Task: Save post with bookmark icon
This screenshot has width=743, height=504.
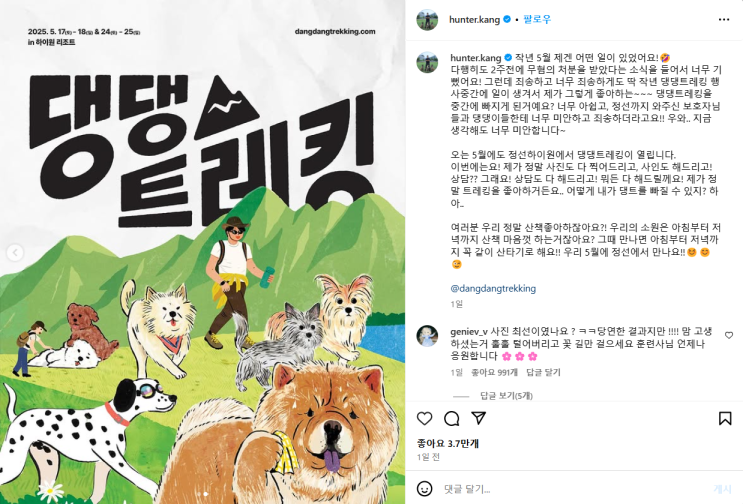Action: point(725,418)
